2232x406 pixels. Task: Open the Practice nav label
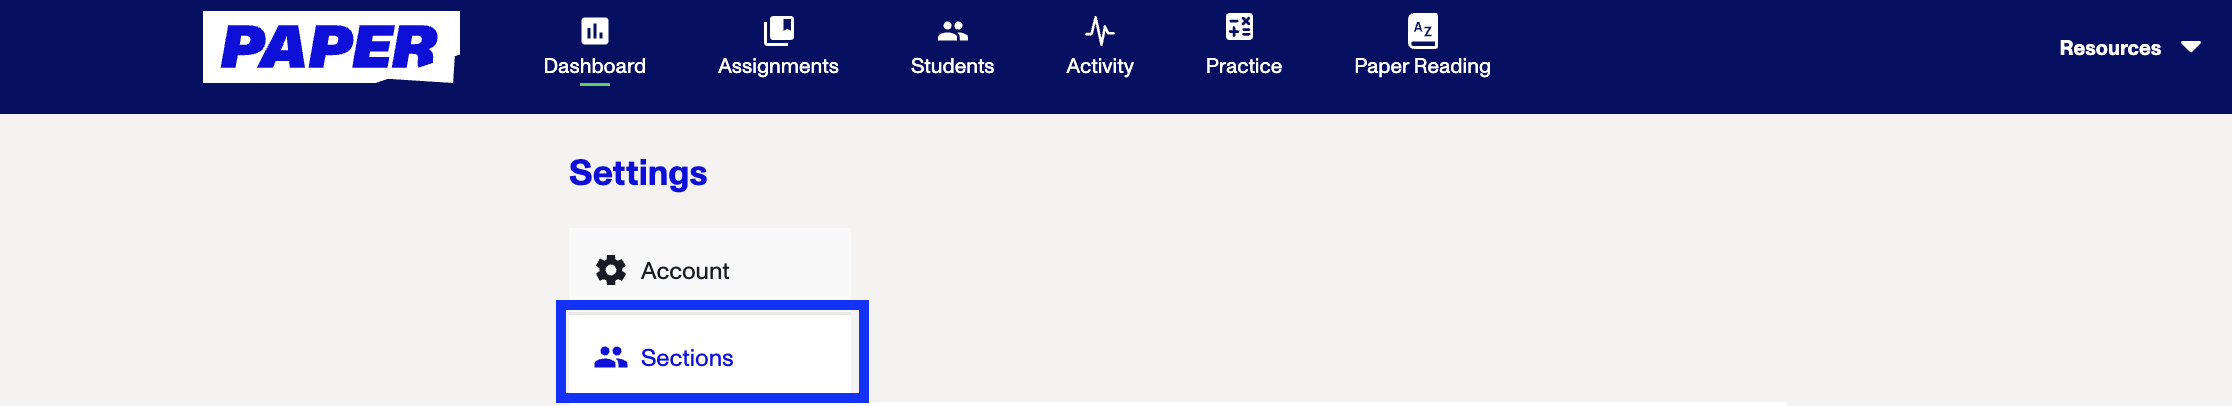1244,66
